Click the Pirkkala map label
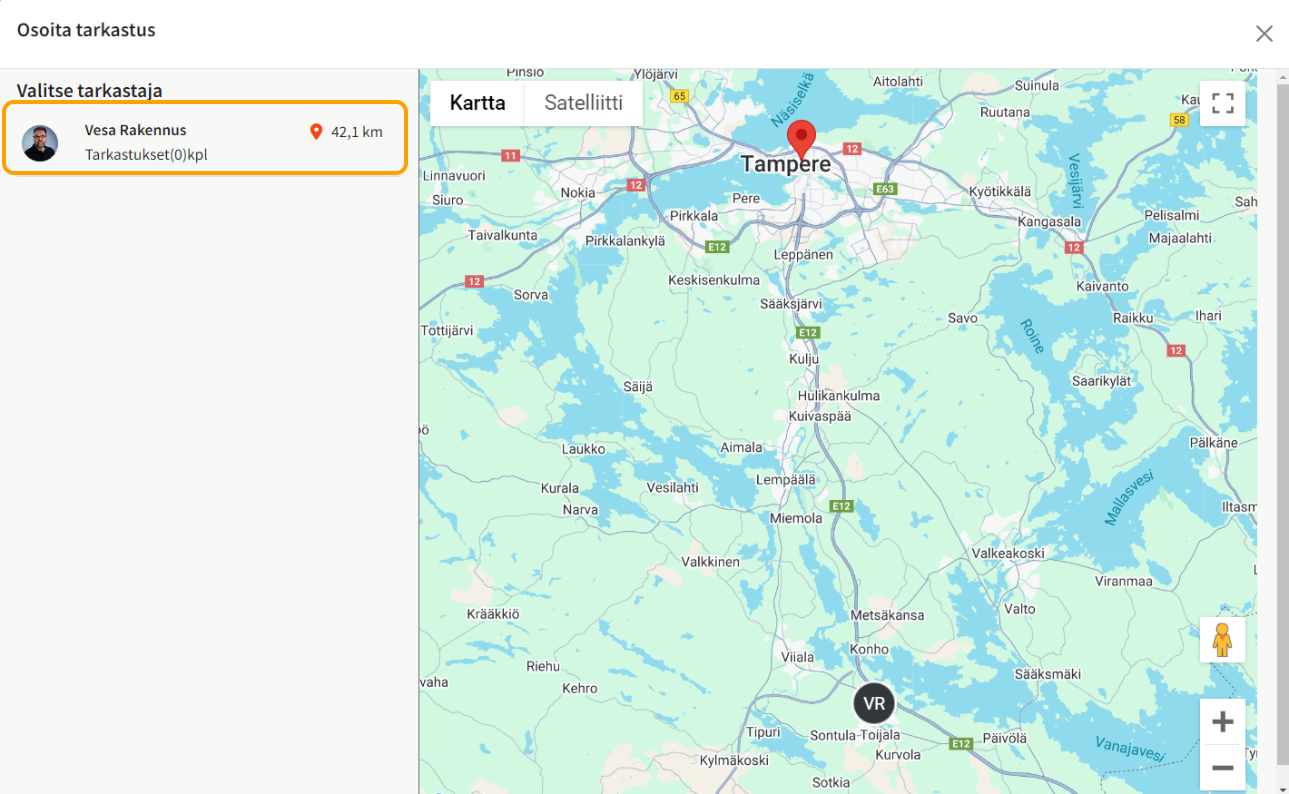 point(694,215)
